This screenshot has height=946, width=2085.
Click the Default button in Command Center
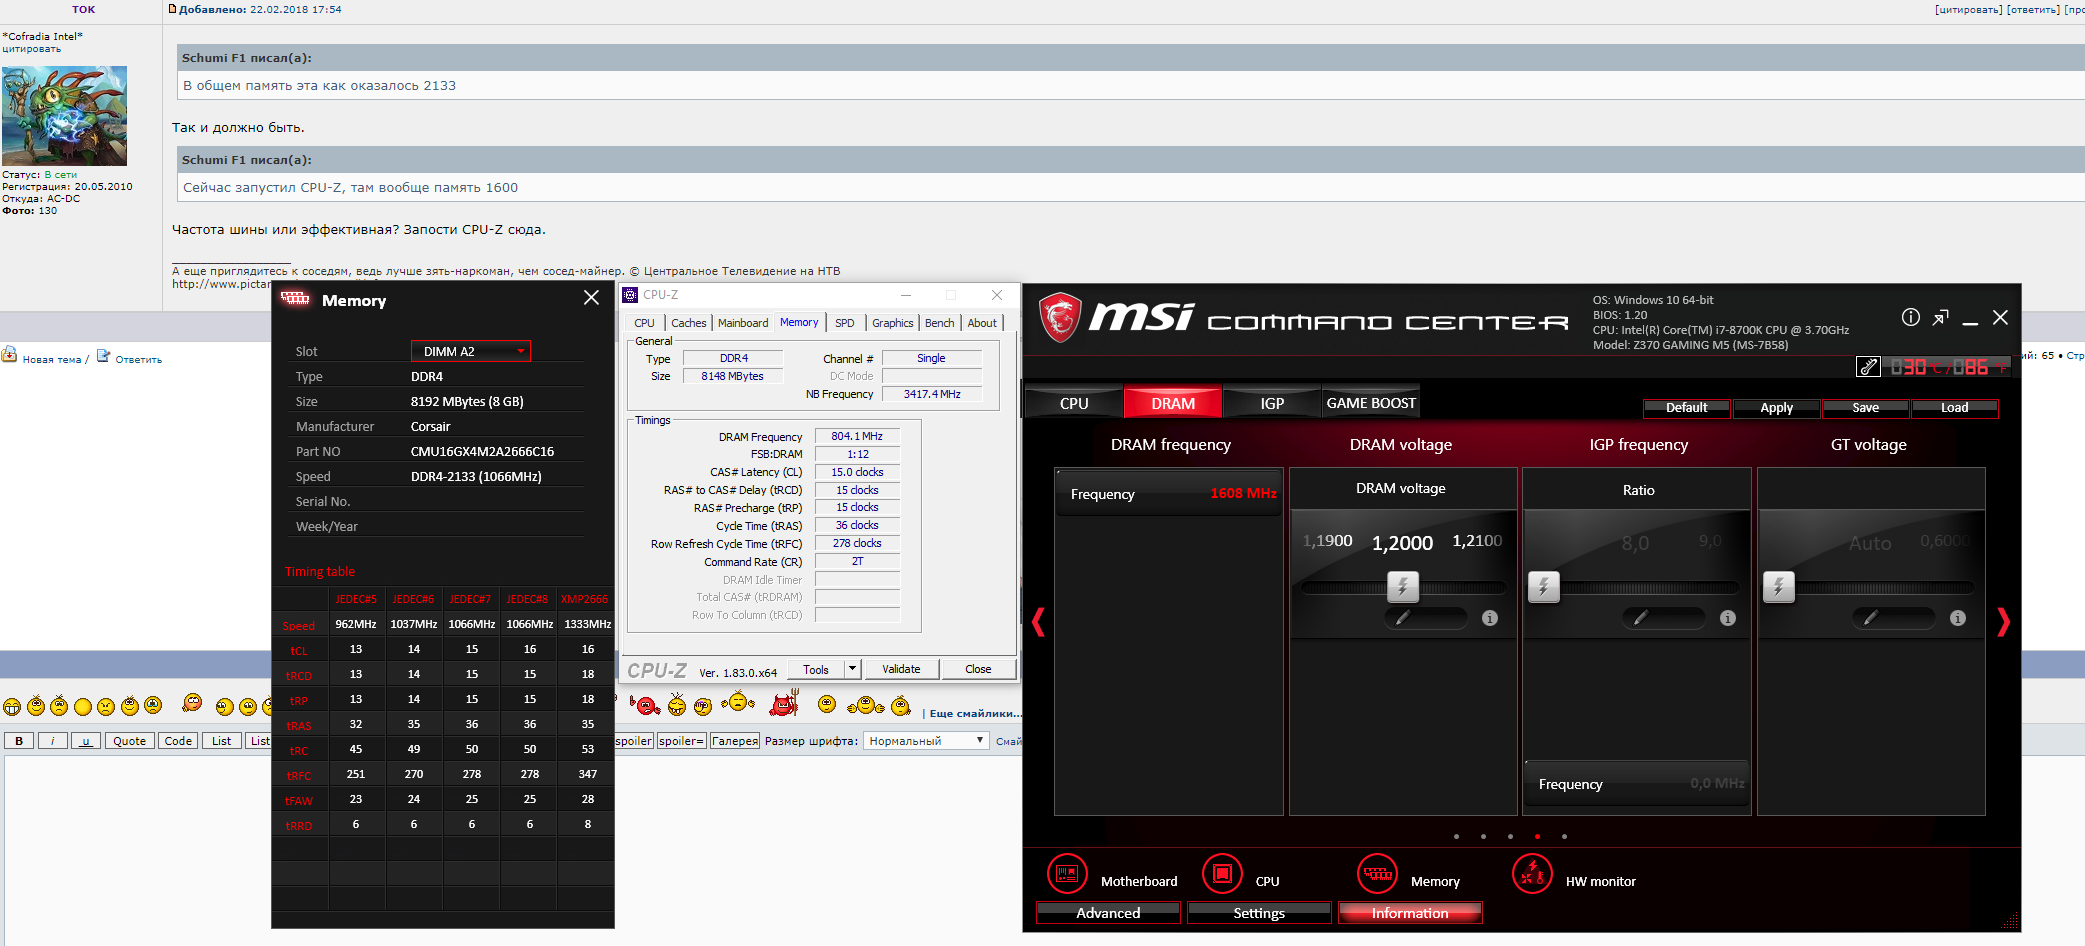(1687, 408)
